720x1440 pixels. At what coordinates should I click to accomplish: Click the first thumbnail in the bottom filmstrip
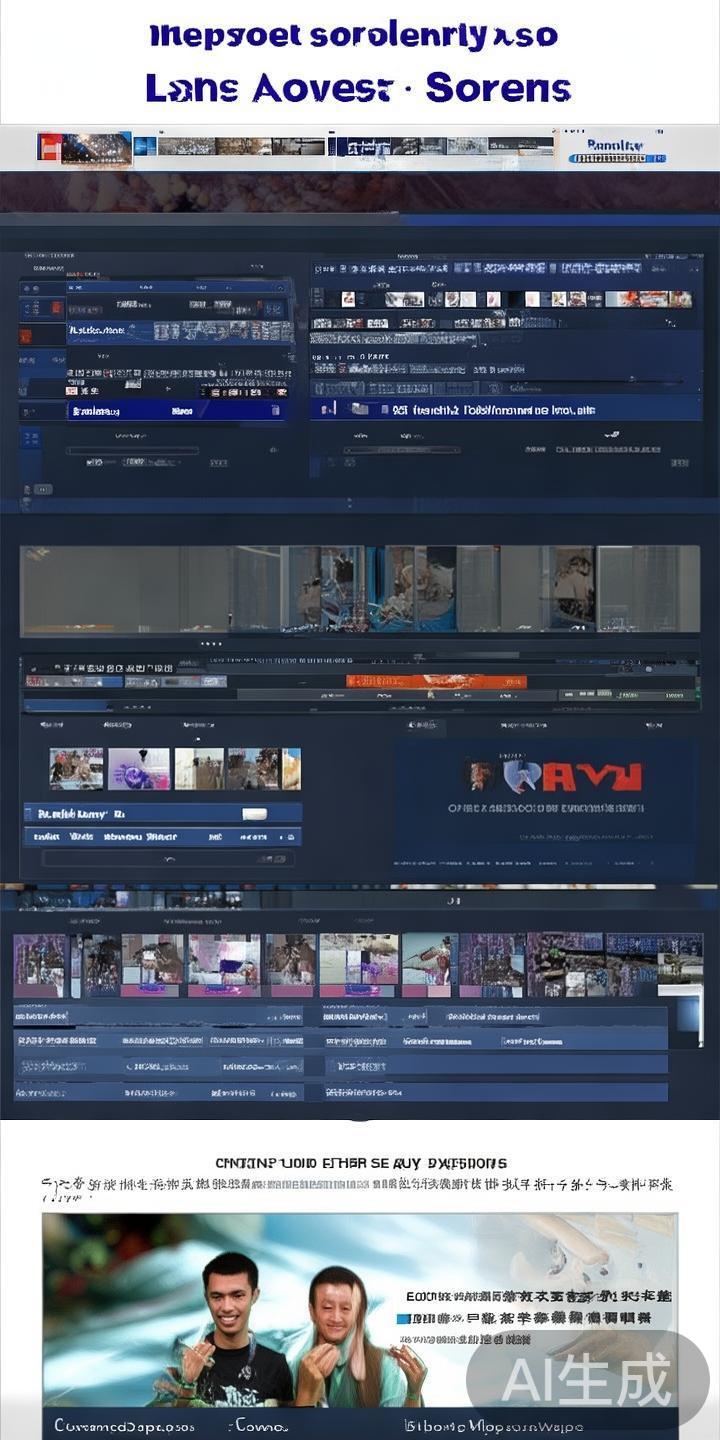(40, 965)
